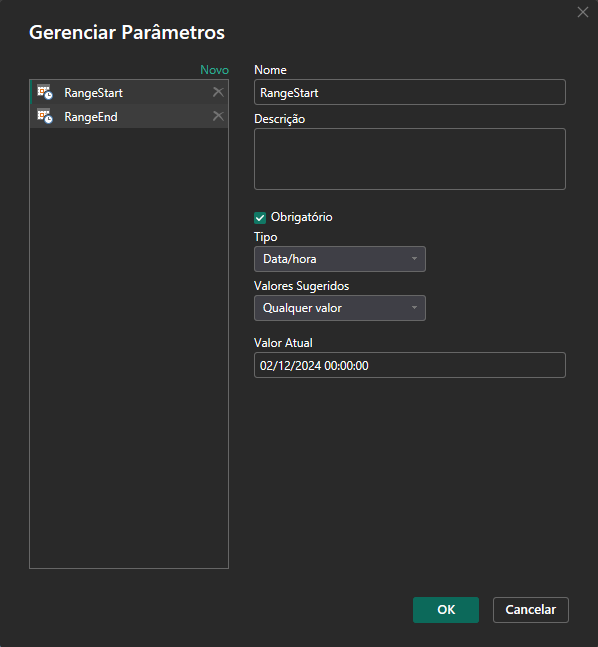Screen dimensions: 598x647
Task: Click the RangeEnd parameter date/time icon
Action: pos(45,116)
